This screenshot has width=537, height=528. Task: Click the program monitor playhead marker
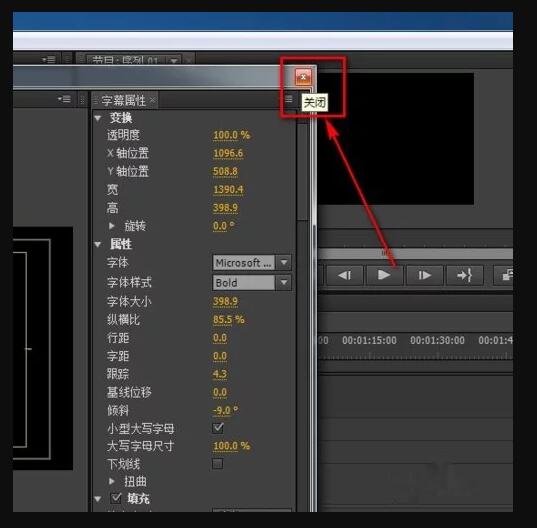click(x=387, y=253)
